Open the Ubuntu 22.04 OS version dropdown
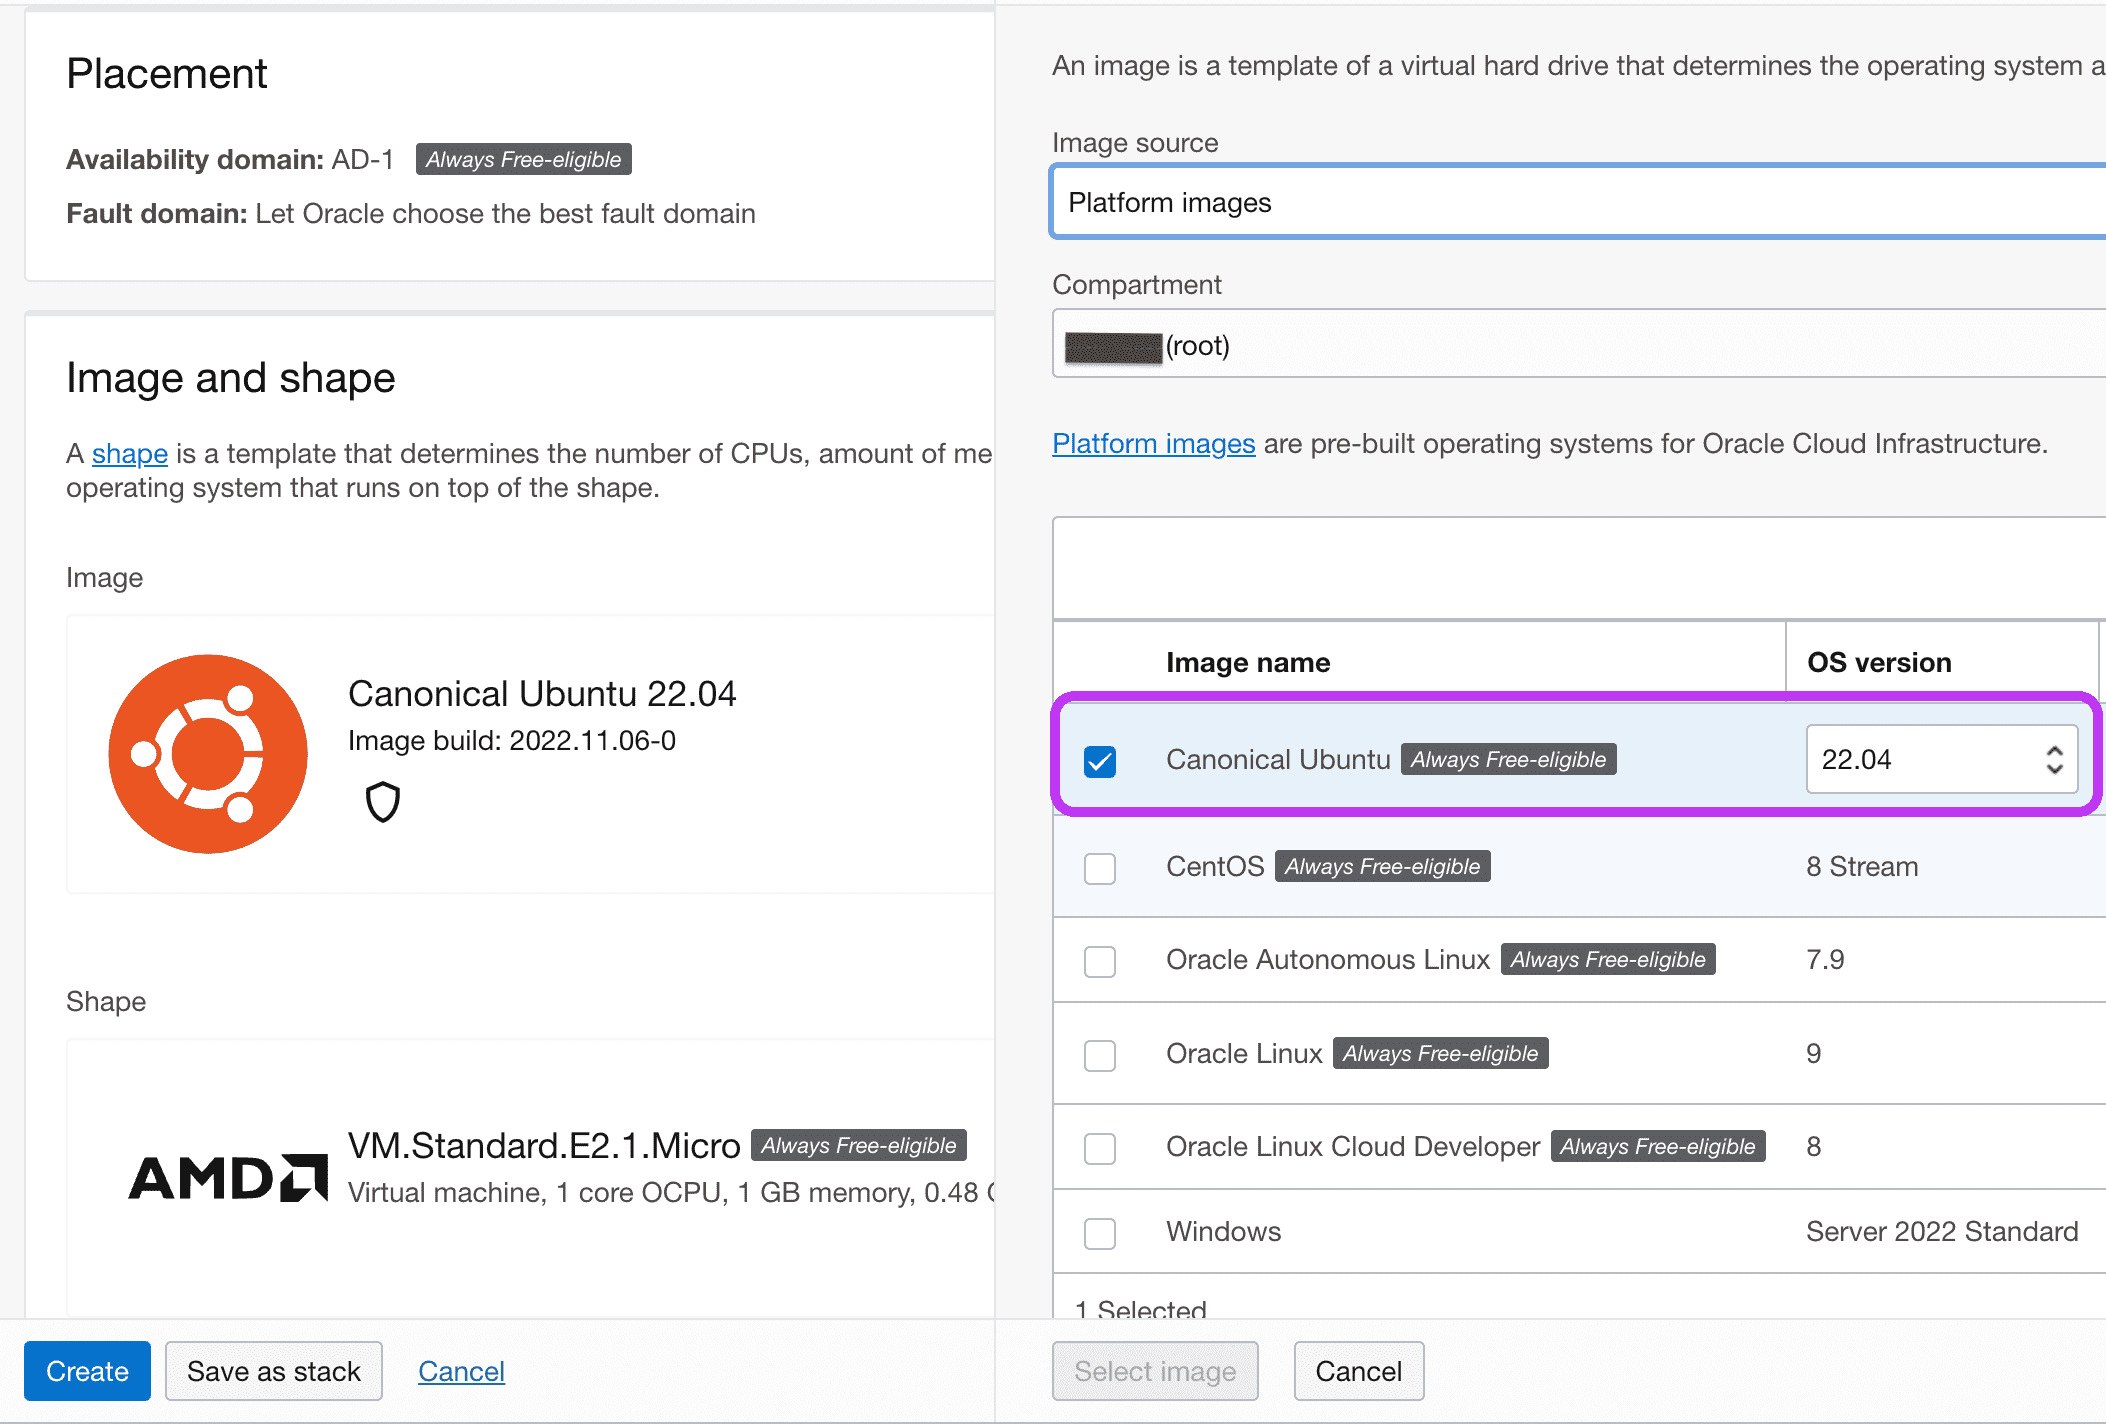Screen dimensions: 2106x1424 pyautogui.click(x=1941, y=760)
